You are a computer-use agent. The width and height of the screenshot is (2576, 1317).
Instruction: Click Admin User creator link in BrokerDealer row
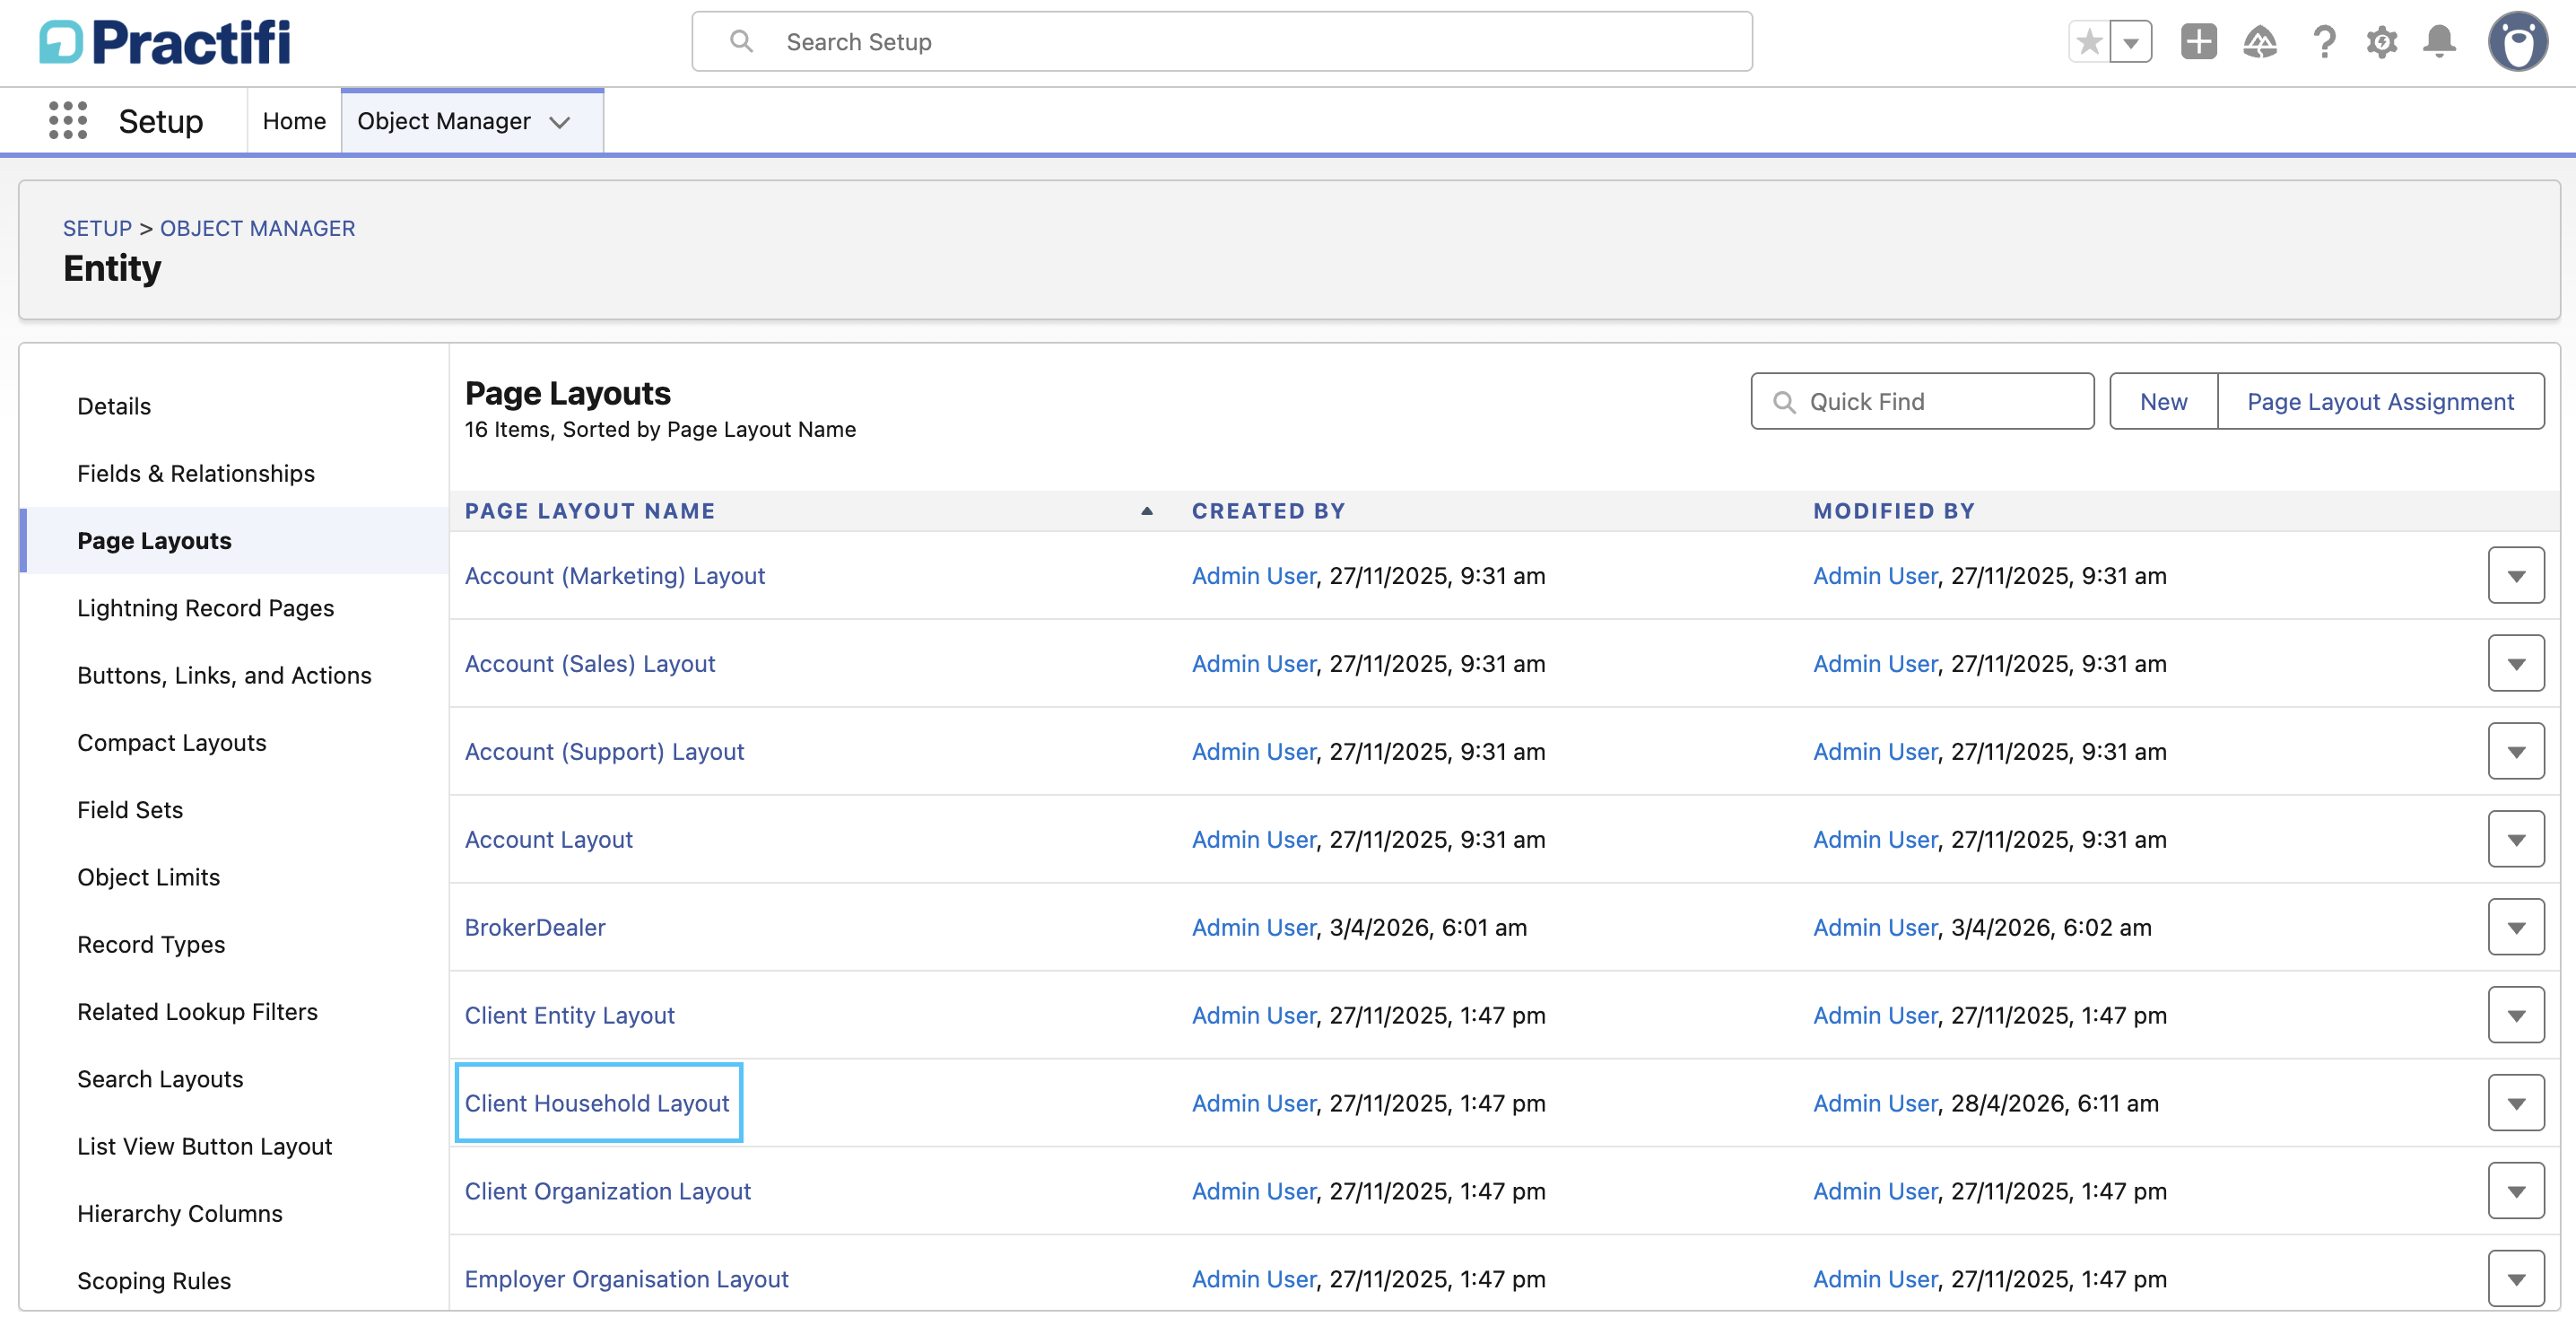click(x=1254, y=927)
